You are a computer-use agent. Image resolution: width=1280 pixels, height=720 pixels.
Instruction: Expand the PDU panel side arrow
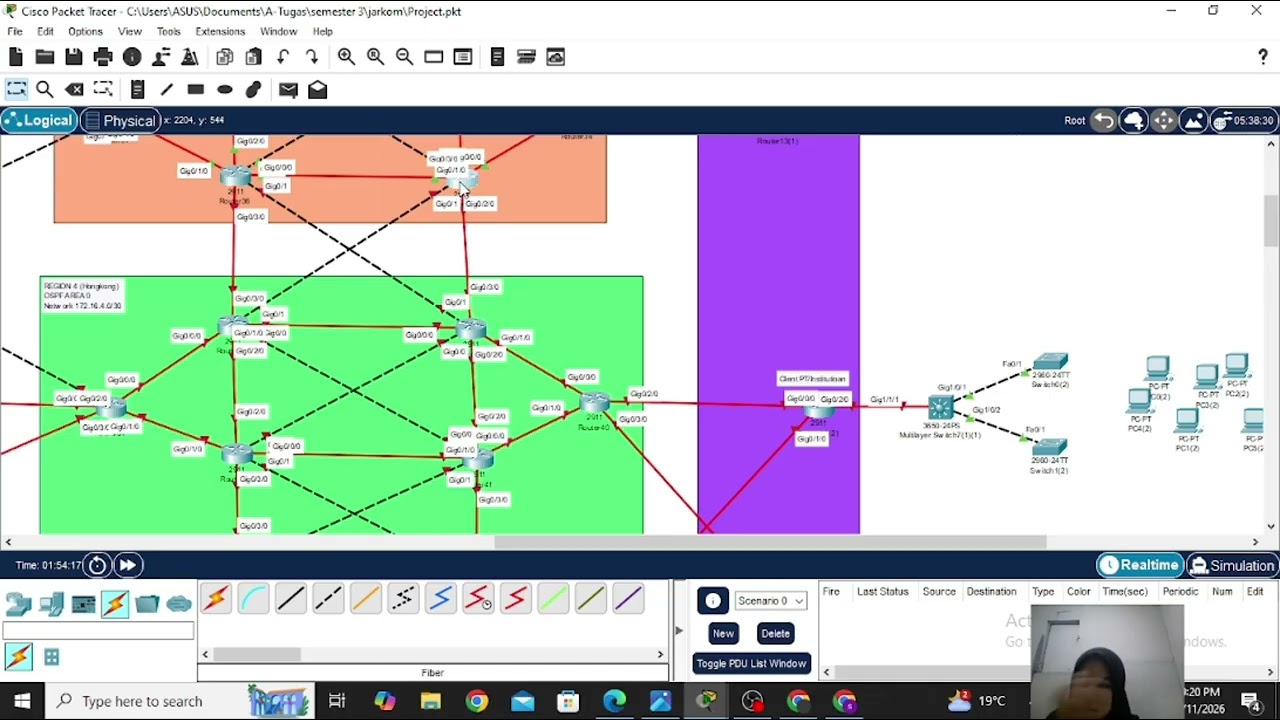(678, 631)
